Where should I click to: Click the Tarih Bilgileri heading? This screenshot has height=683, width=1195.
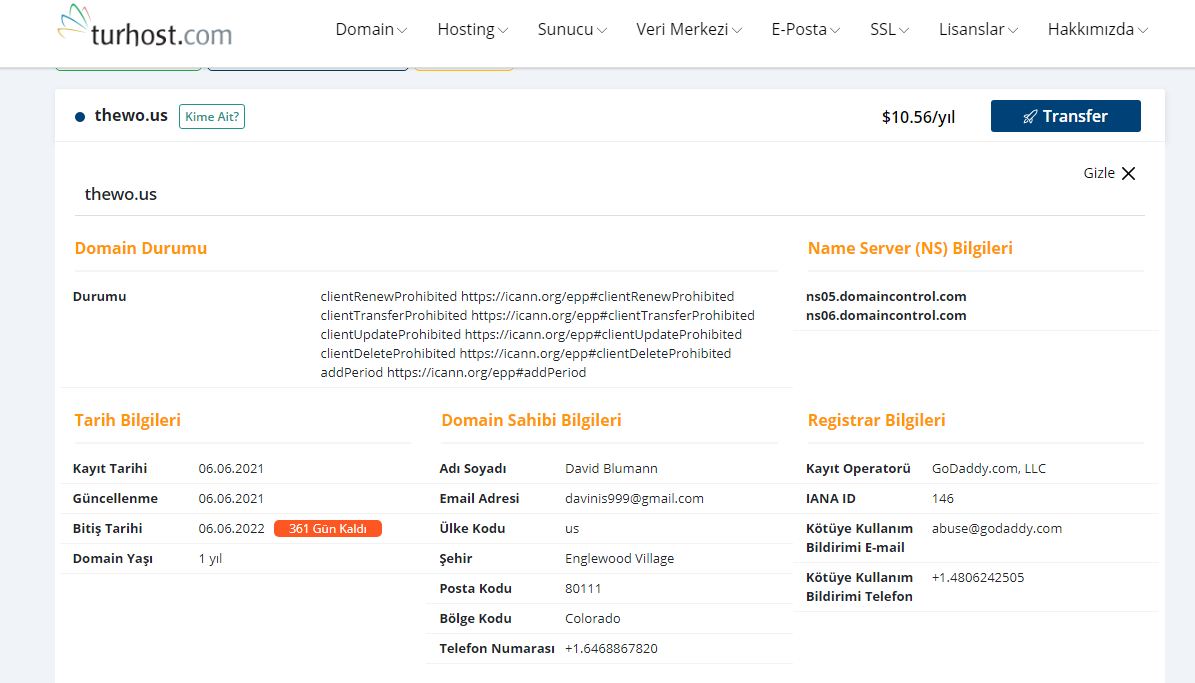click(x=127, y=421)
